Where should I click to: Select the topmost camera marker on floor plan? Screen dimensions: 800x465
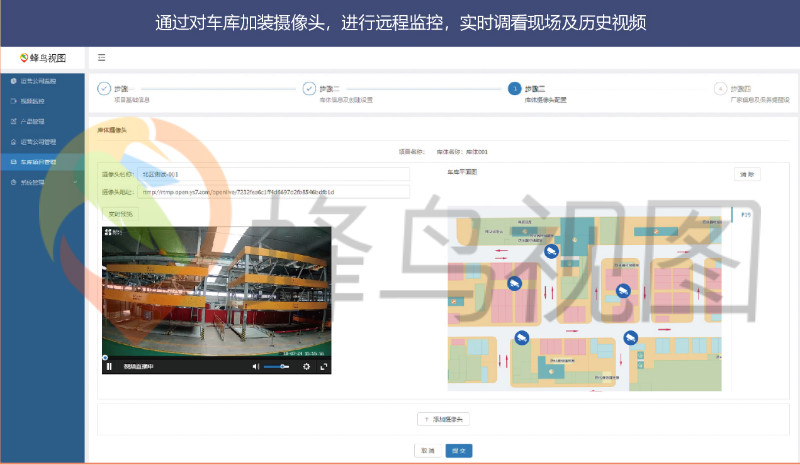pos(551,251)
